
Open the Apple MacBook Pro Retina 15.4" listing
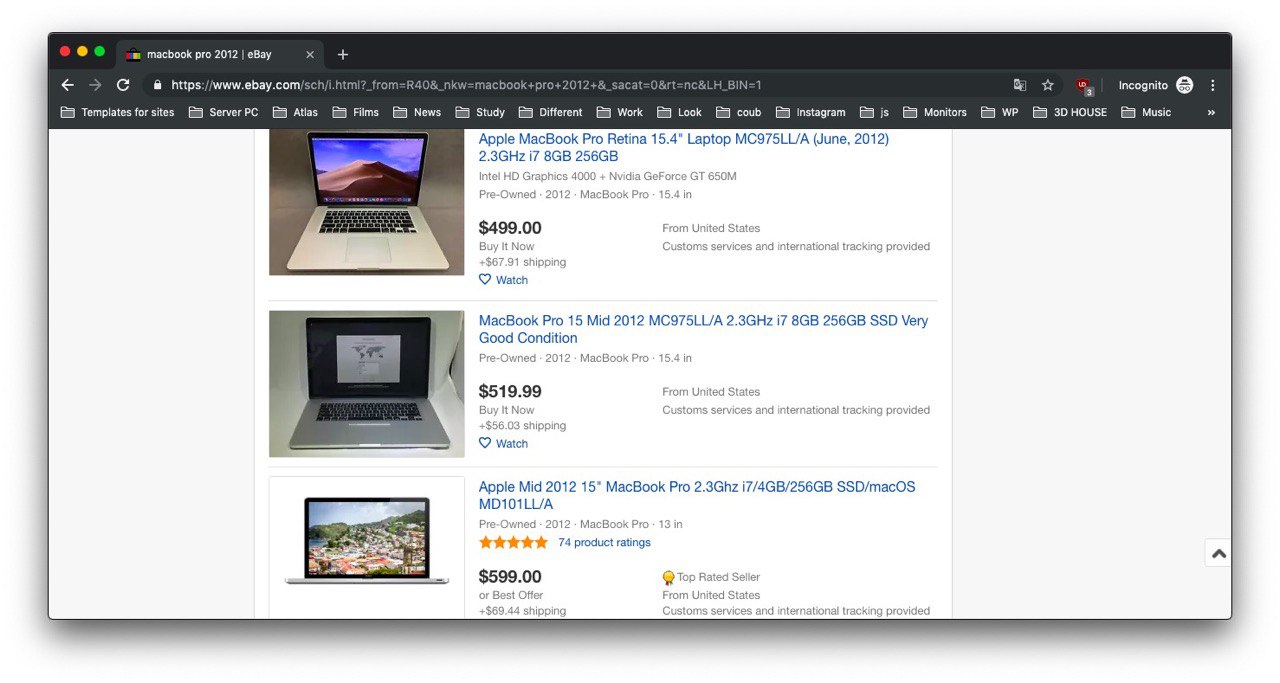coord(683,148)
